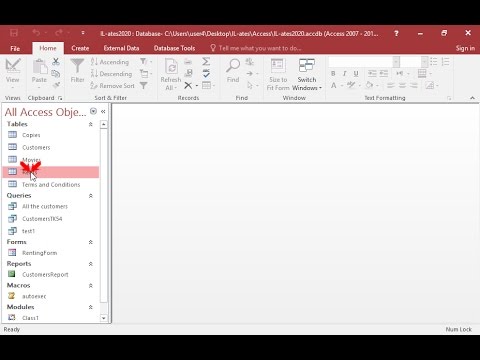Click the Sign in link
Viewport: 480px width, 360px height.
465,48
